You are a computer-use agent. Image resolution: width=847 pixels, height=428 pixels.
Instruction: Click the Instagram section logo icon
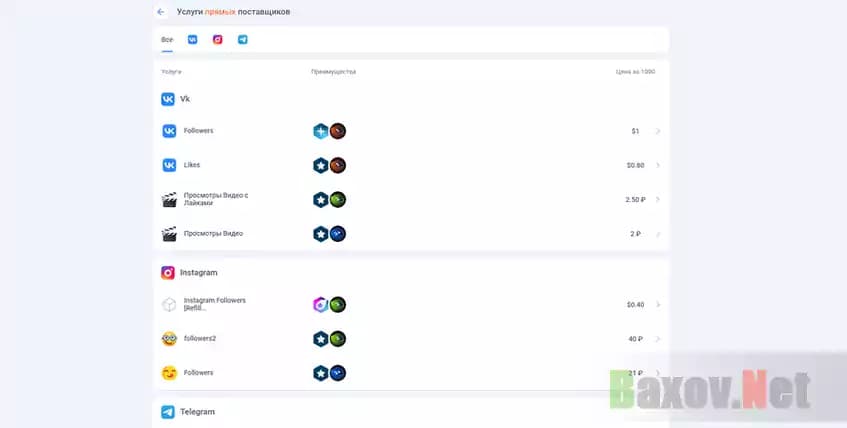pos(168,272)
